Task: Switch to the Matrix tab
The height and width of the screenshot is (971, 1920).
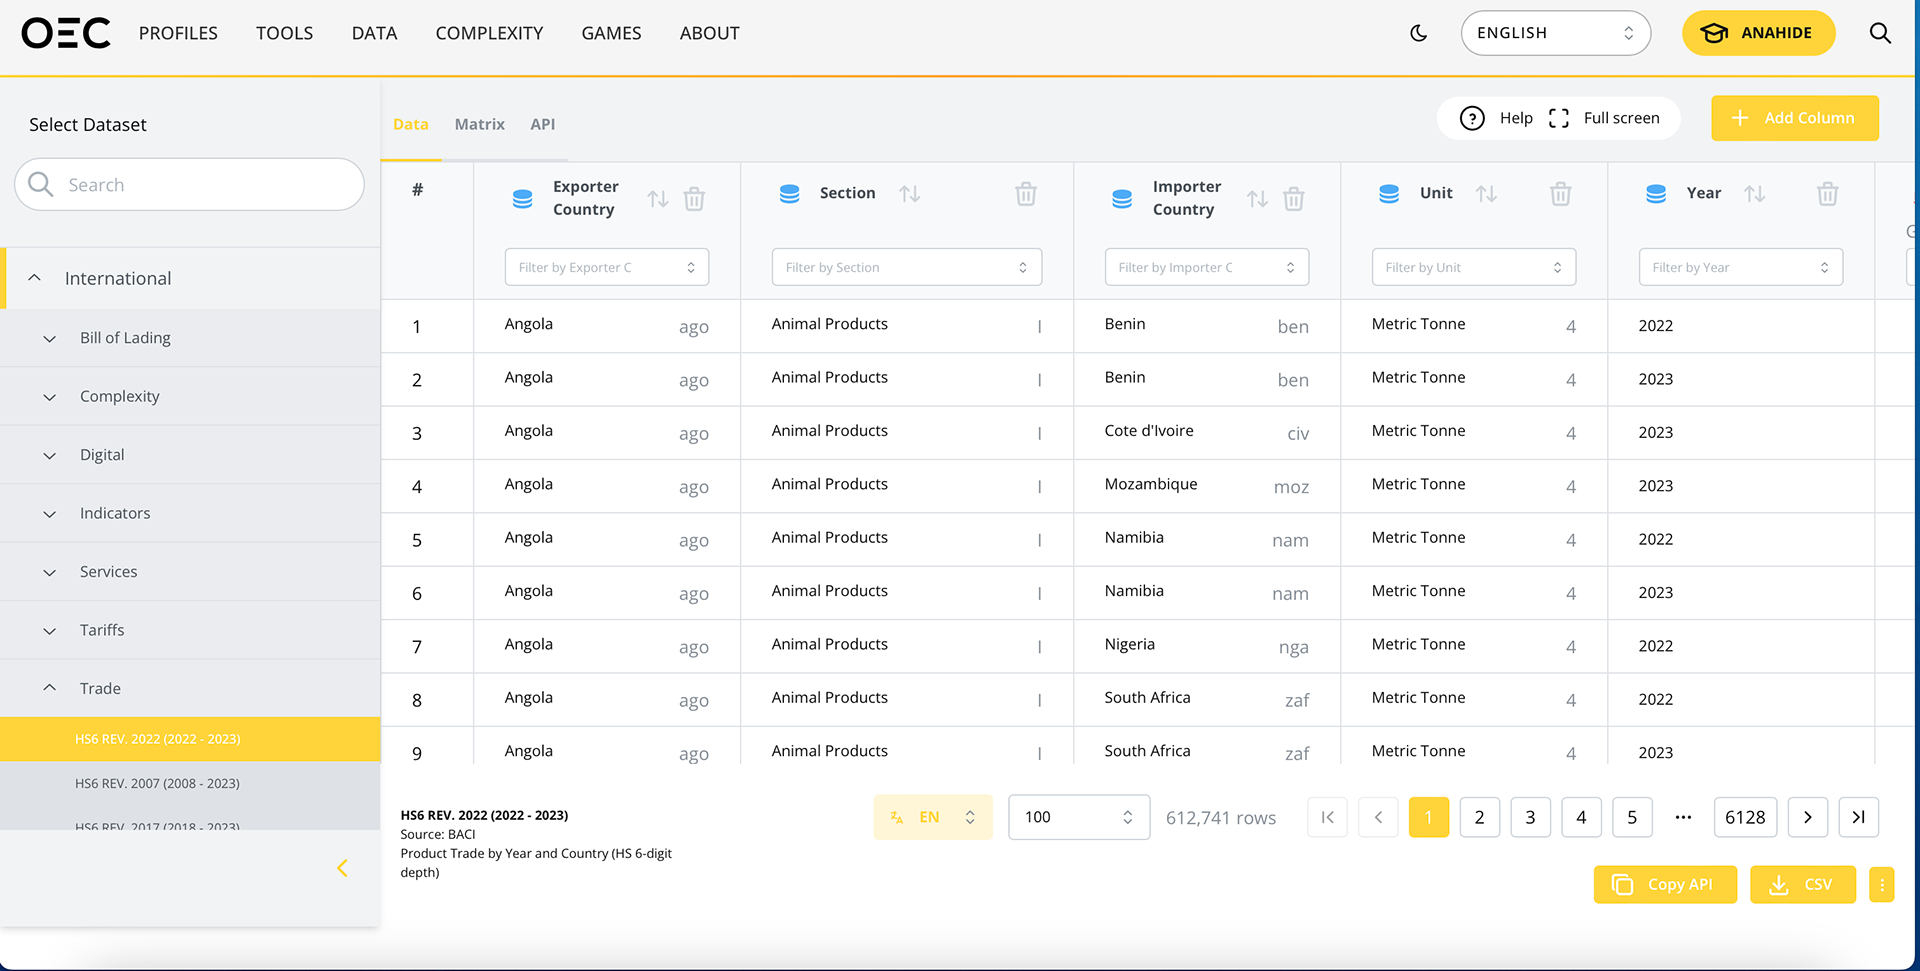Action: [x=479, y=124]
